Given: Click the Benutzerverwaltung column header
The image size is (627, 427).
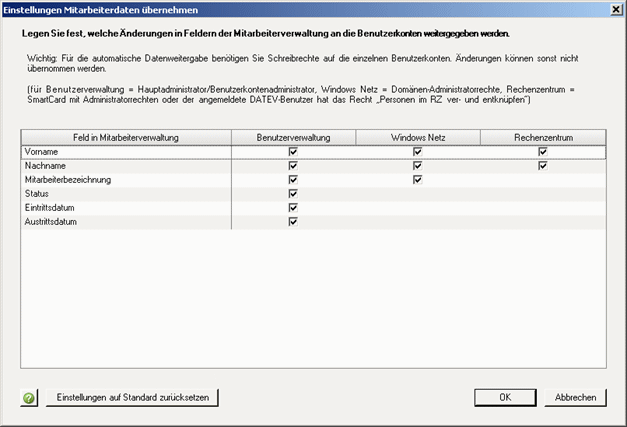Looking at the screenshot, I should [x=294, y=138].
